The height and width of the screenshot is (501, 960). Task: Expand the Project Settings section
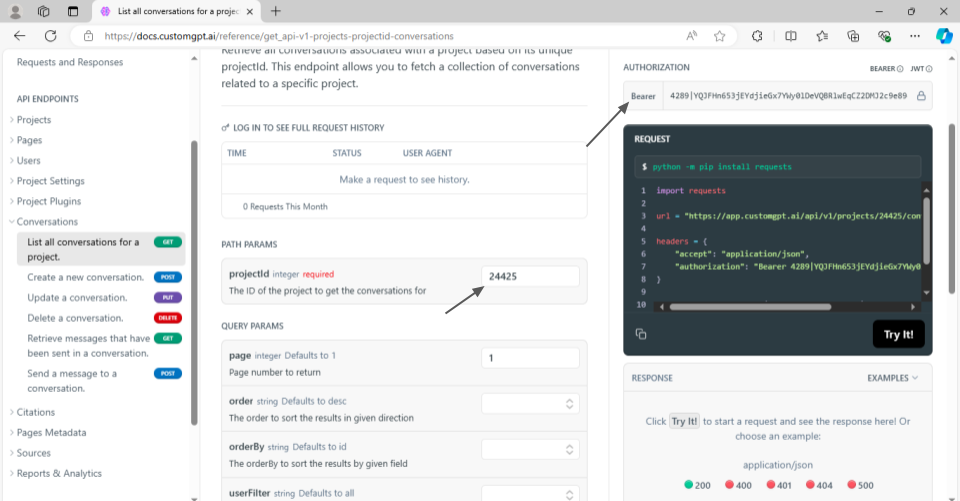click(x=50, y=181)
